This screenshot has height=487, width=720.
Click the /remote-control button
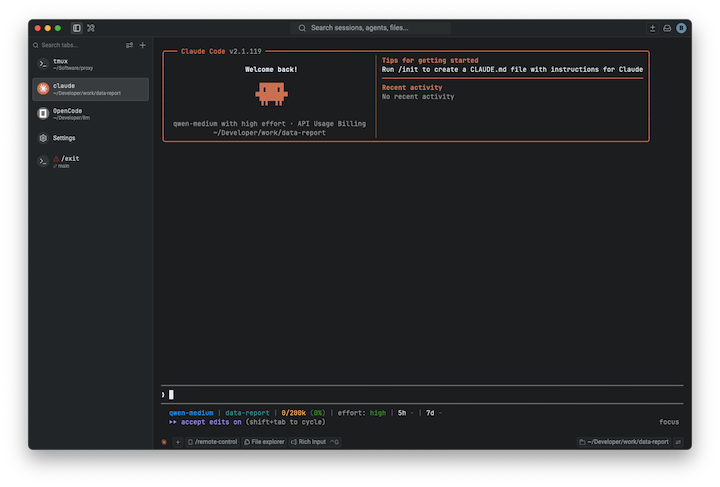(212, 442)
